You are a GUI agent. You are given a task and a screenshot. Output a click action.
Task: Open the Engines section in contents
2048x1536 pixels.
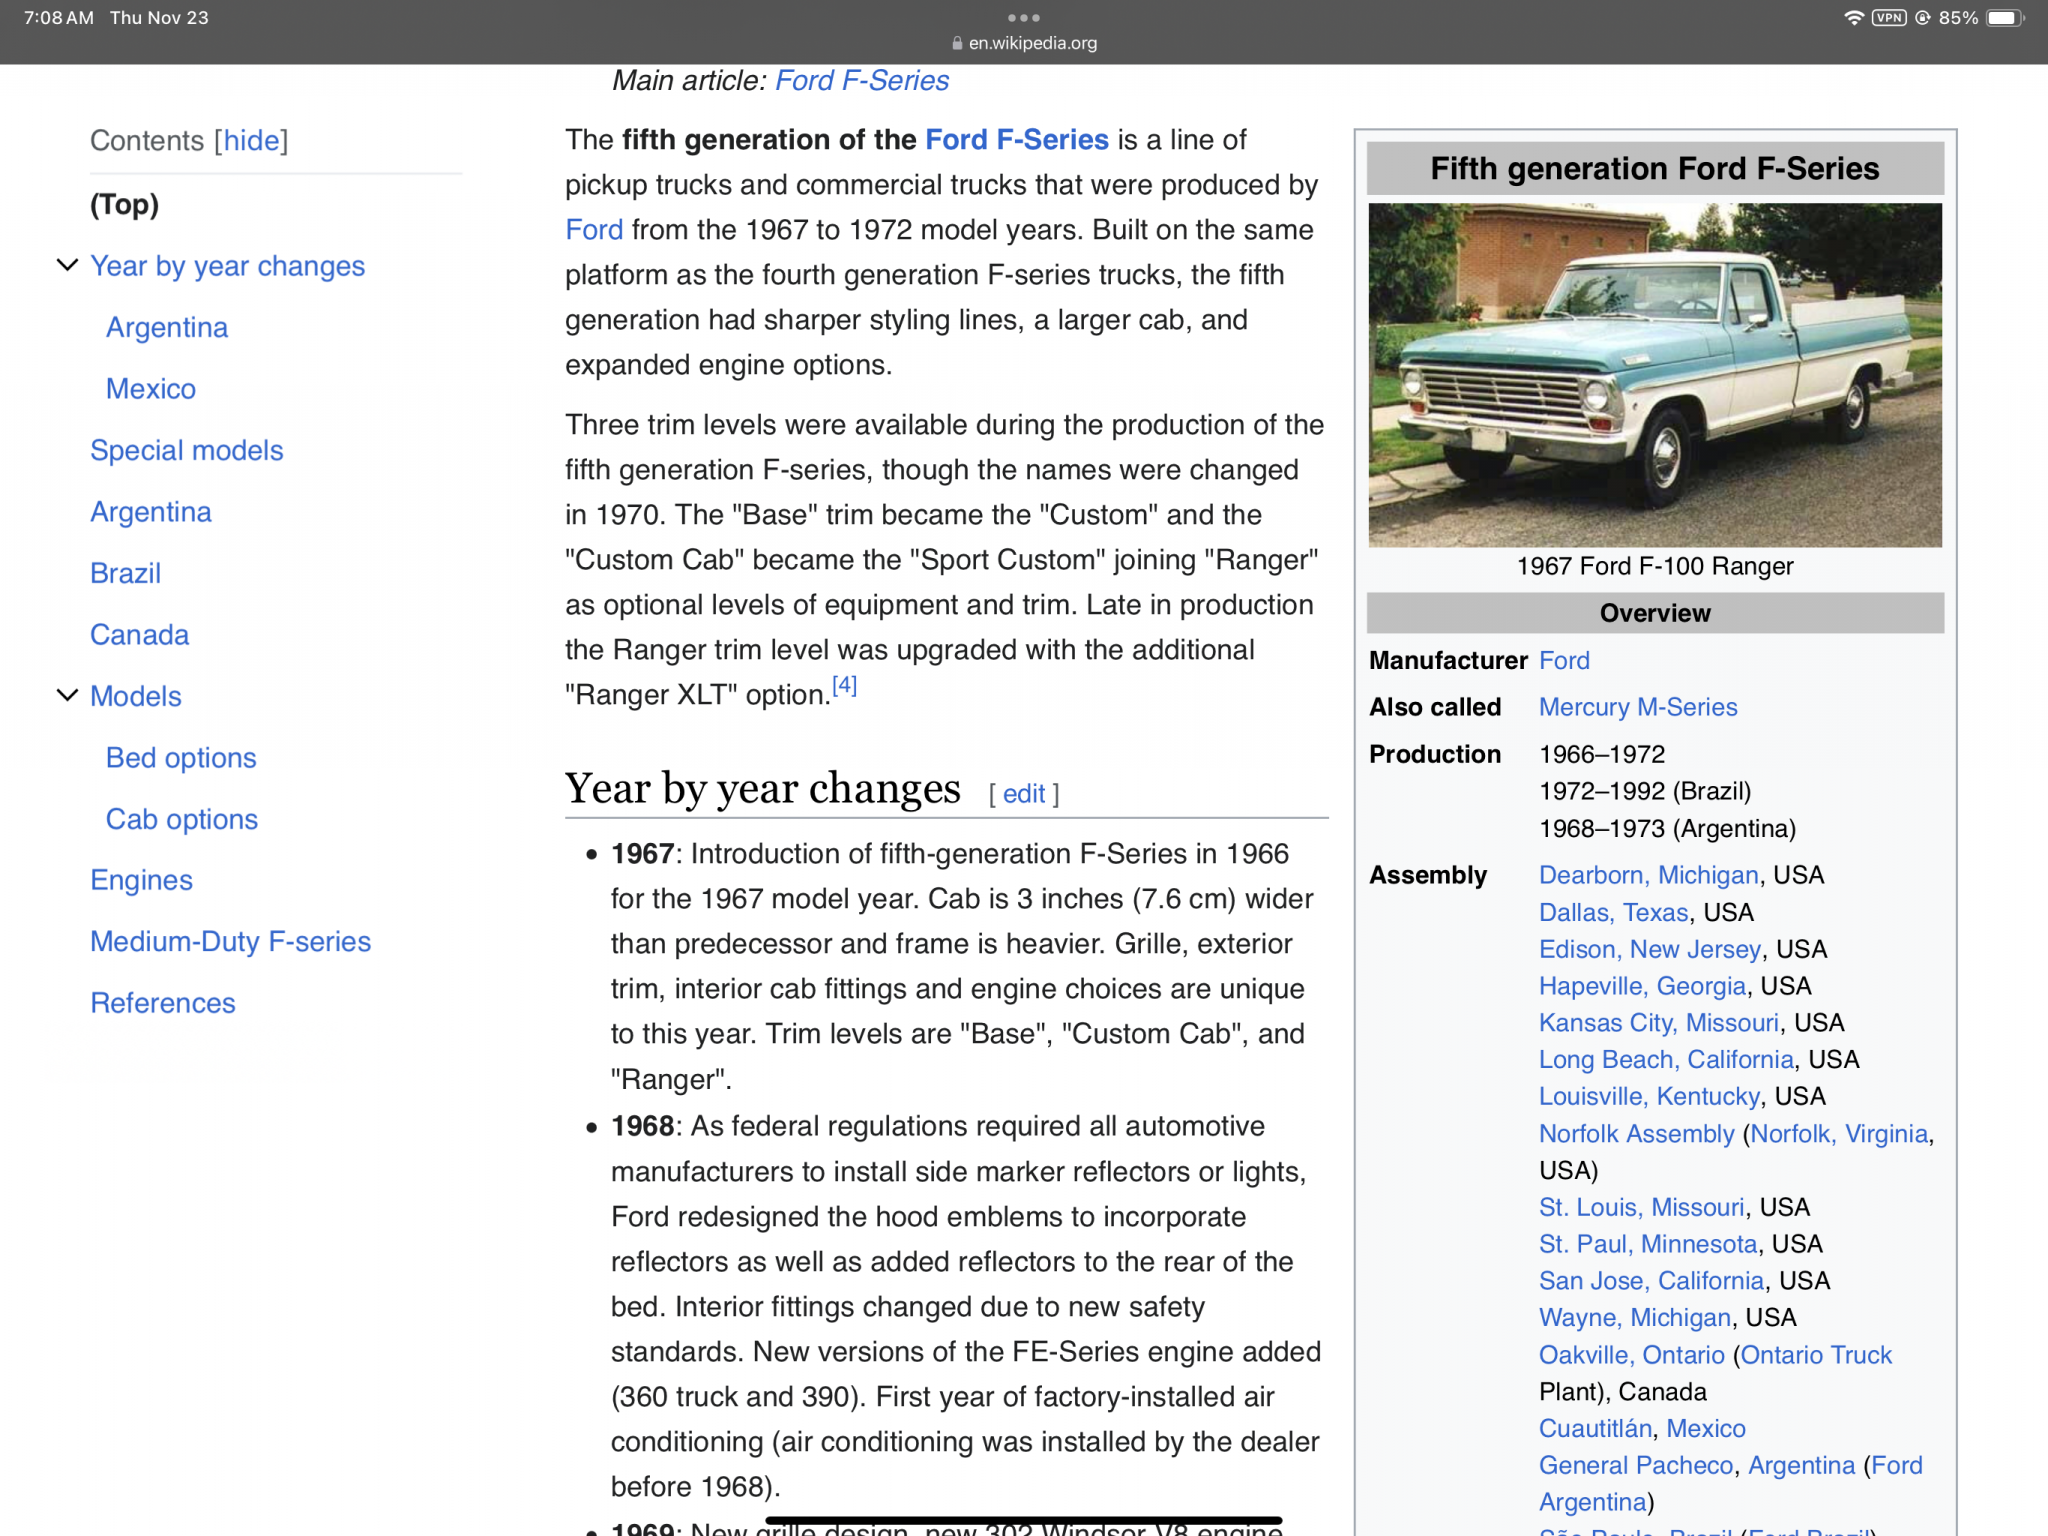pos(141,880)
